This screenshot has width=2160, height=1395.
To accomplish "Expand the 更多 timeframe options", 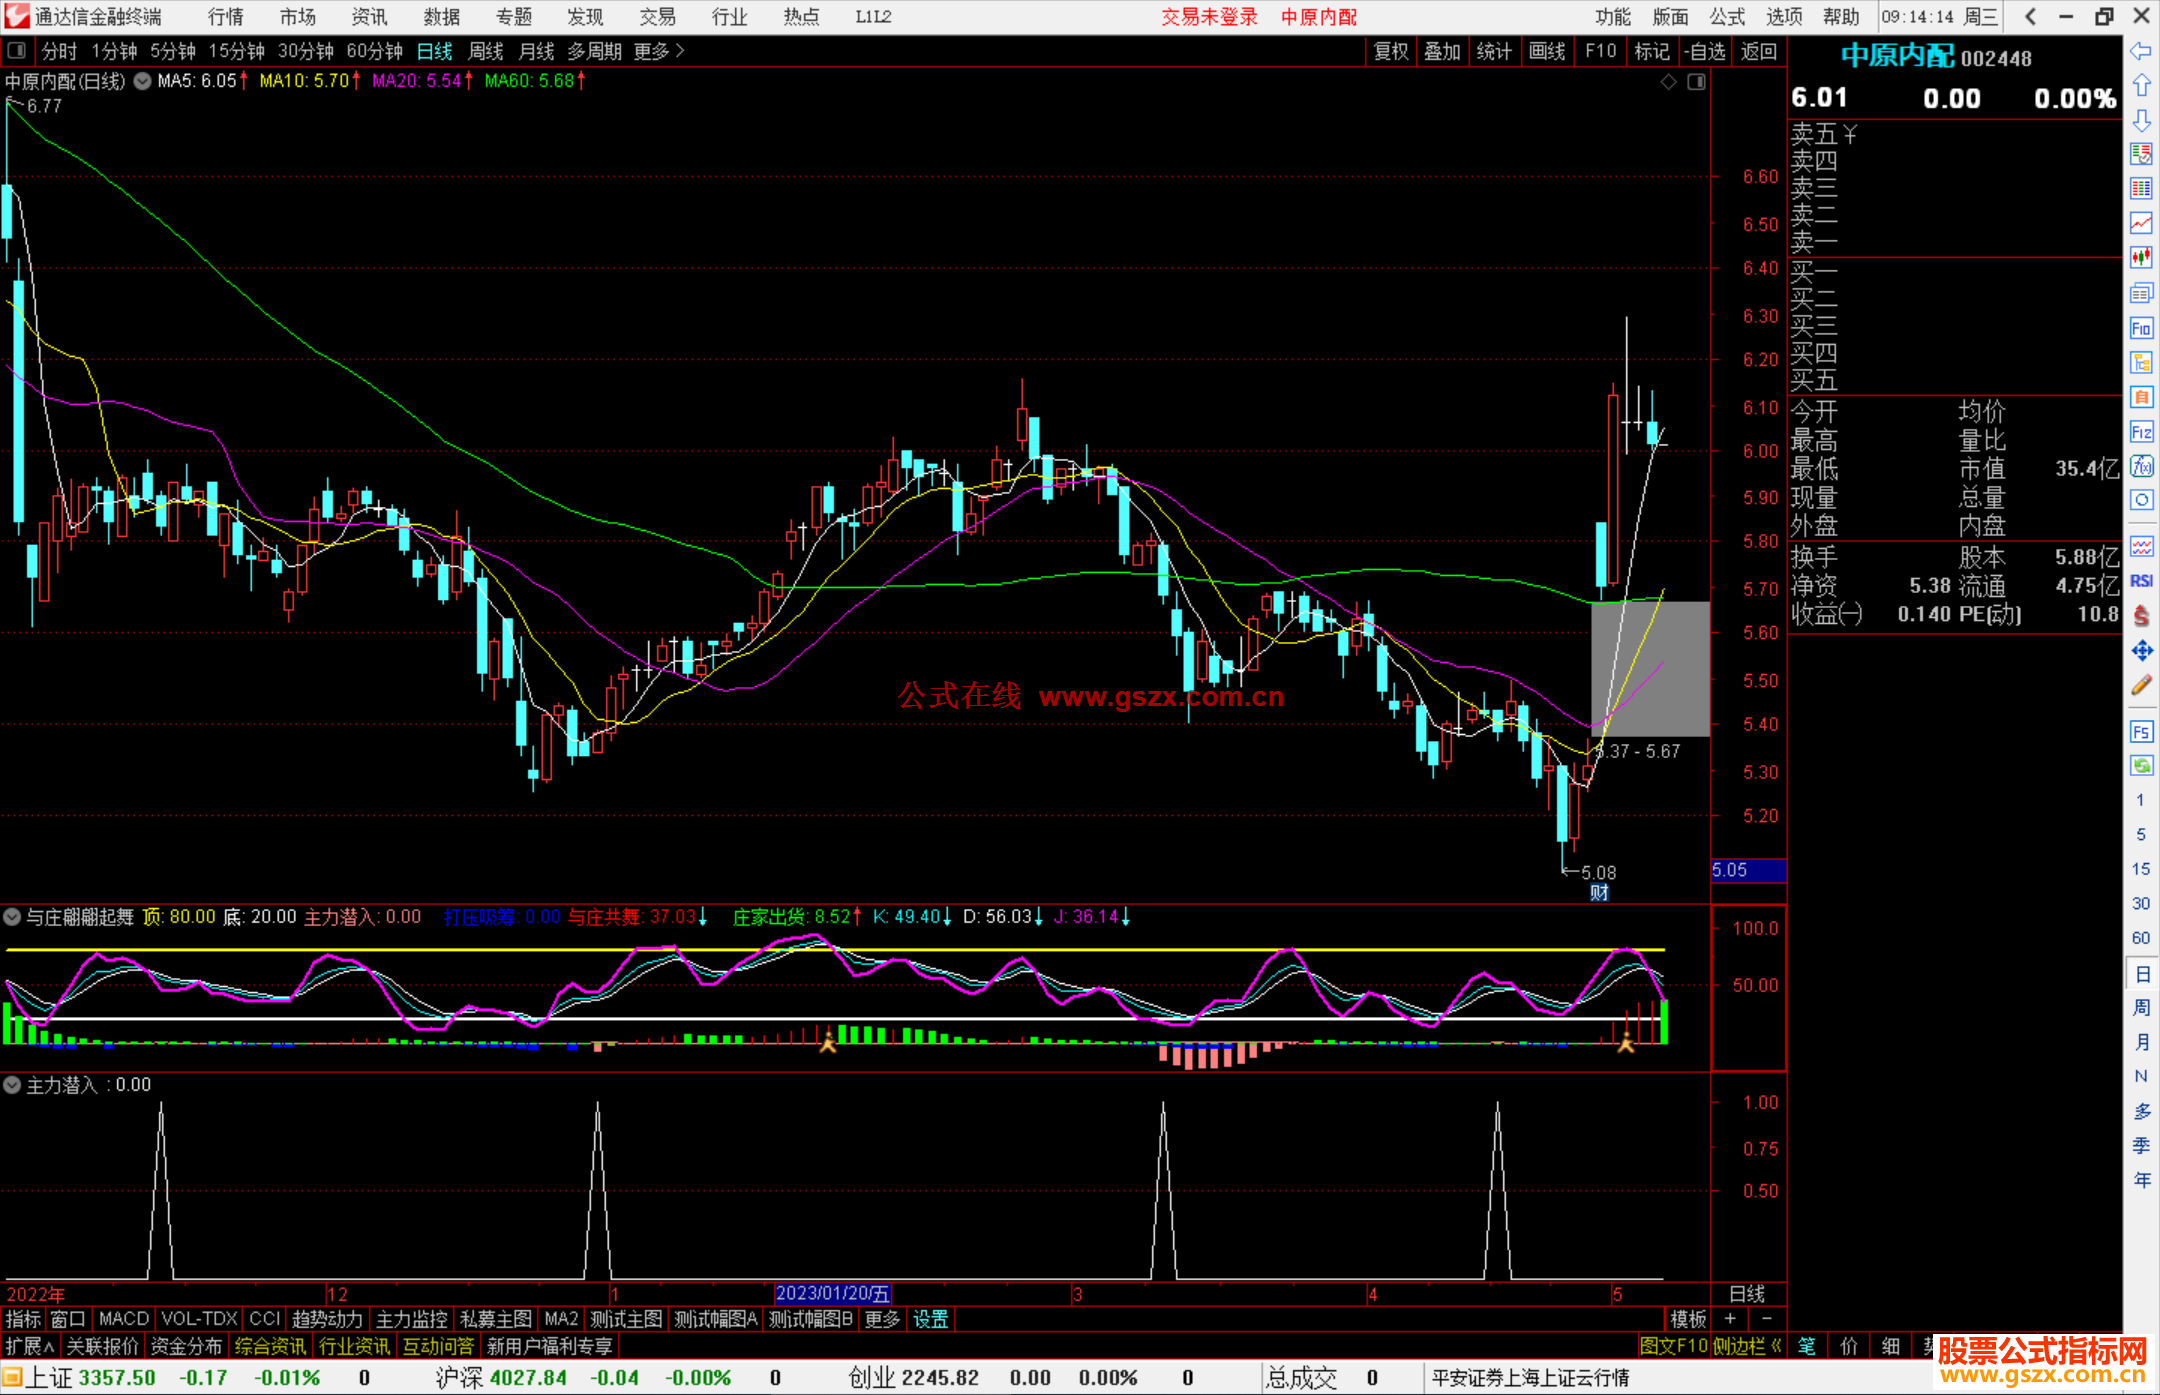I will coord(658,51).
